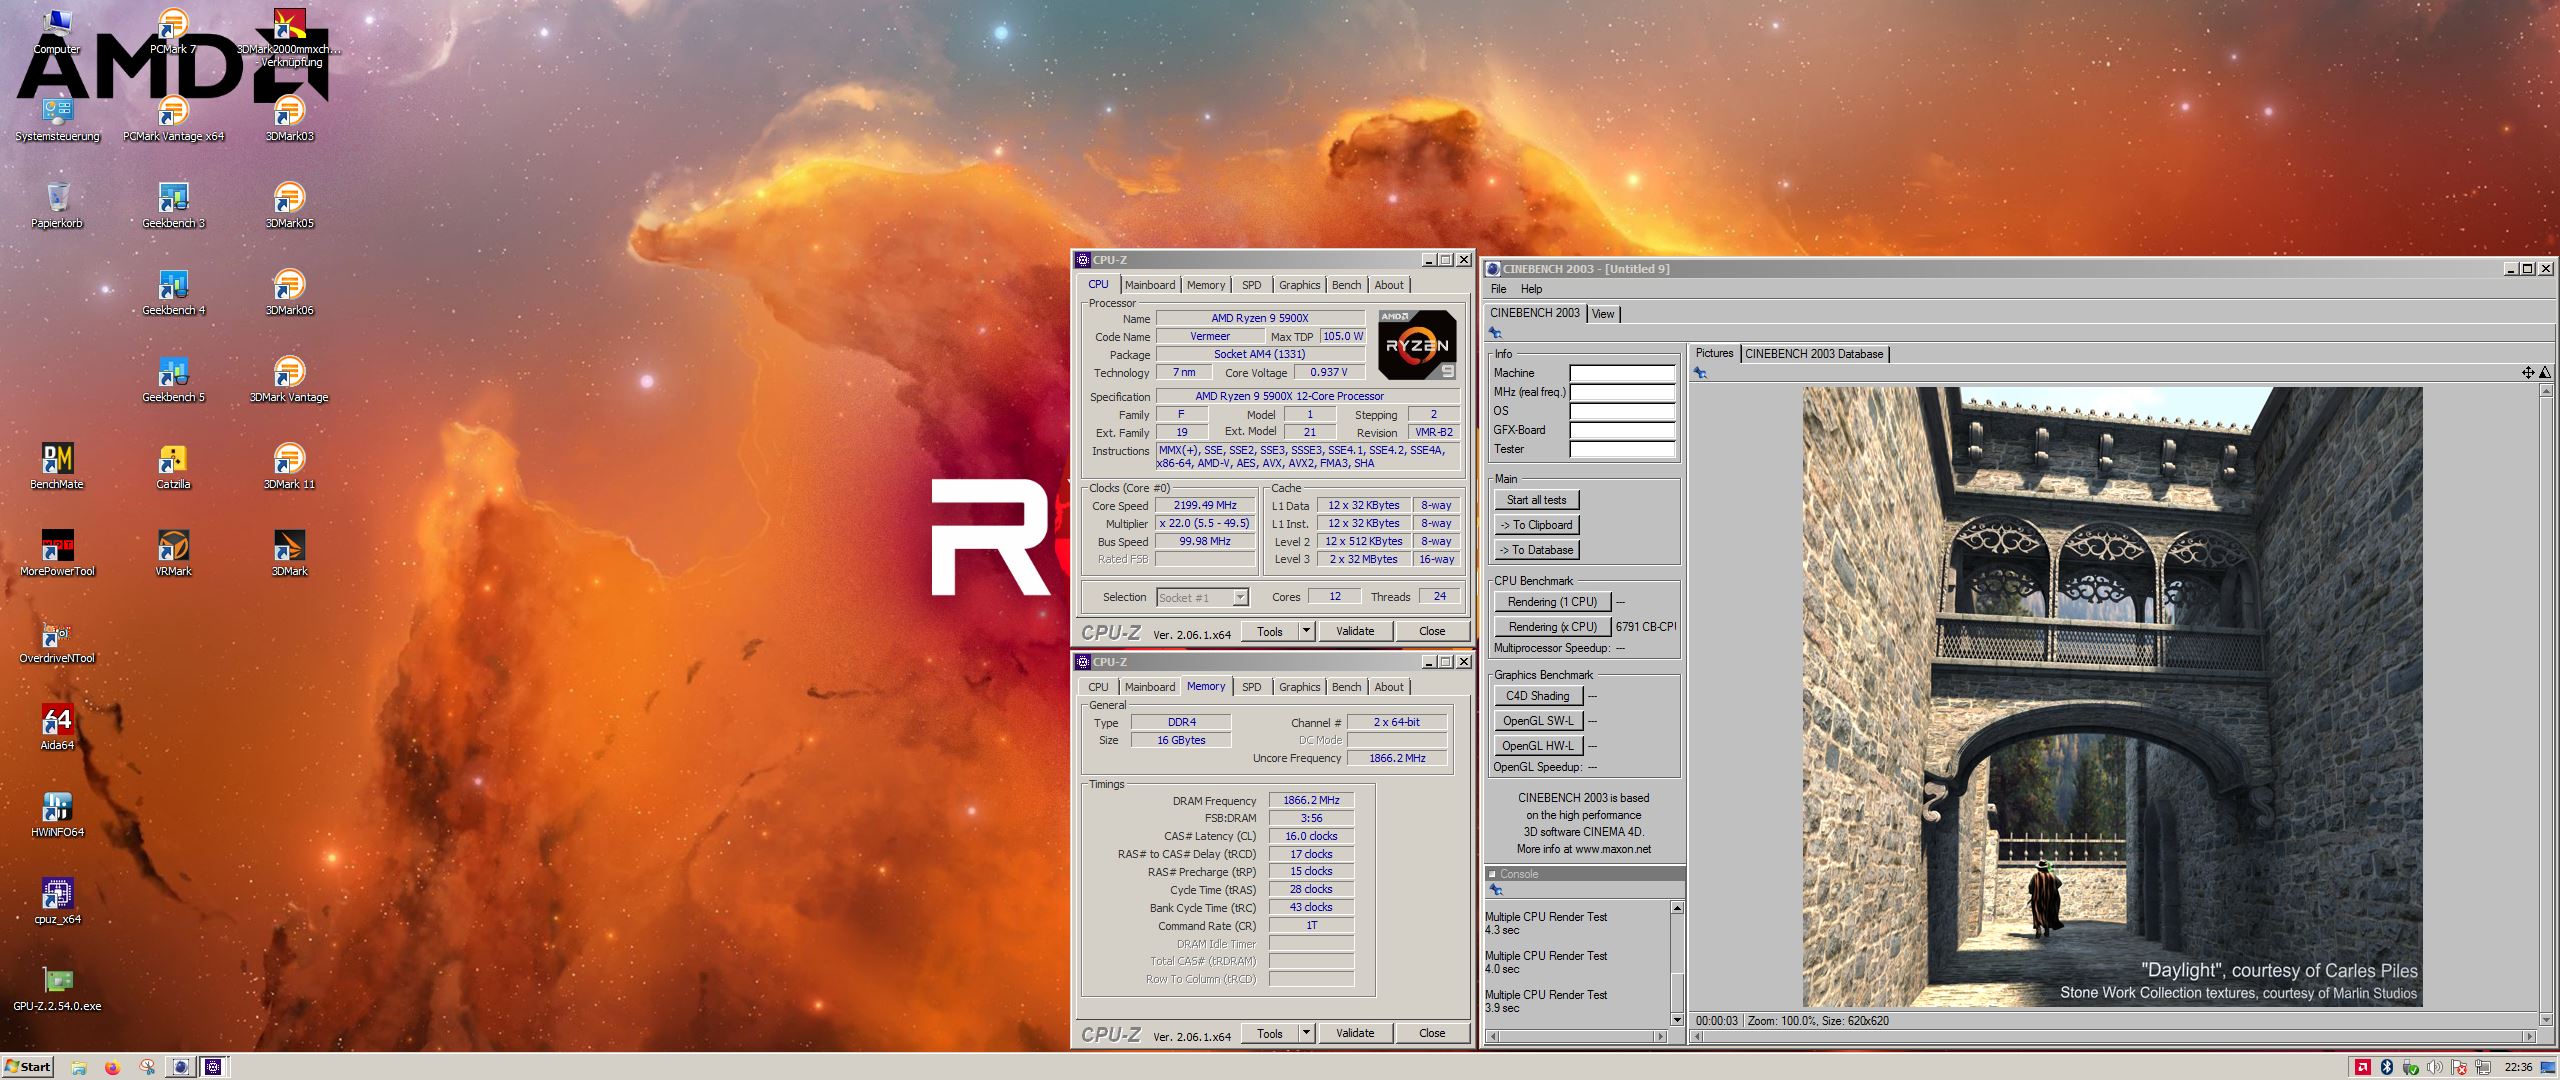The image size is (2560, 1080).
Task: Click the -> To Clipboard button
Action: [1537, 525]
